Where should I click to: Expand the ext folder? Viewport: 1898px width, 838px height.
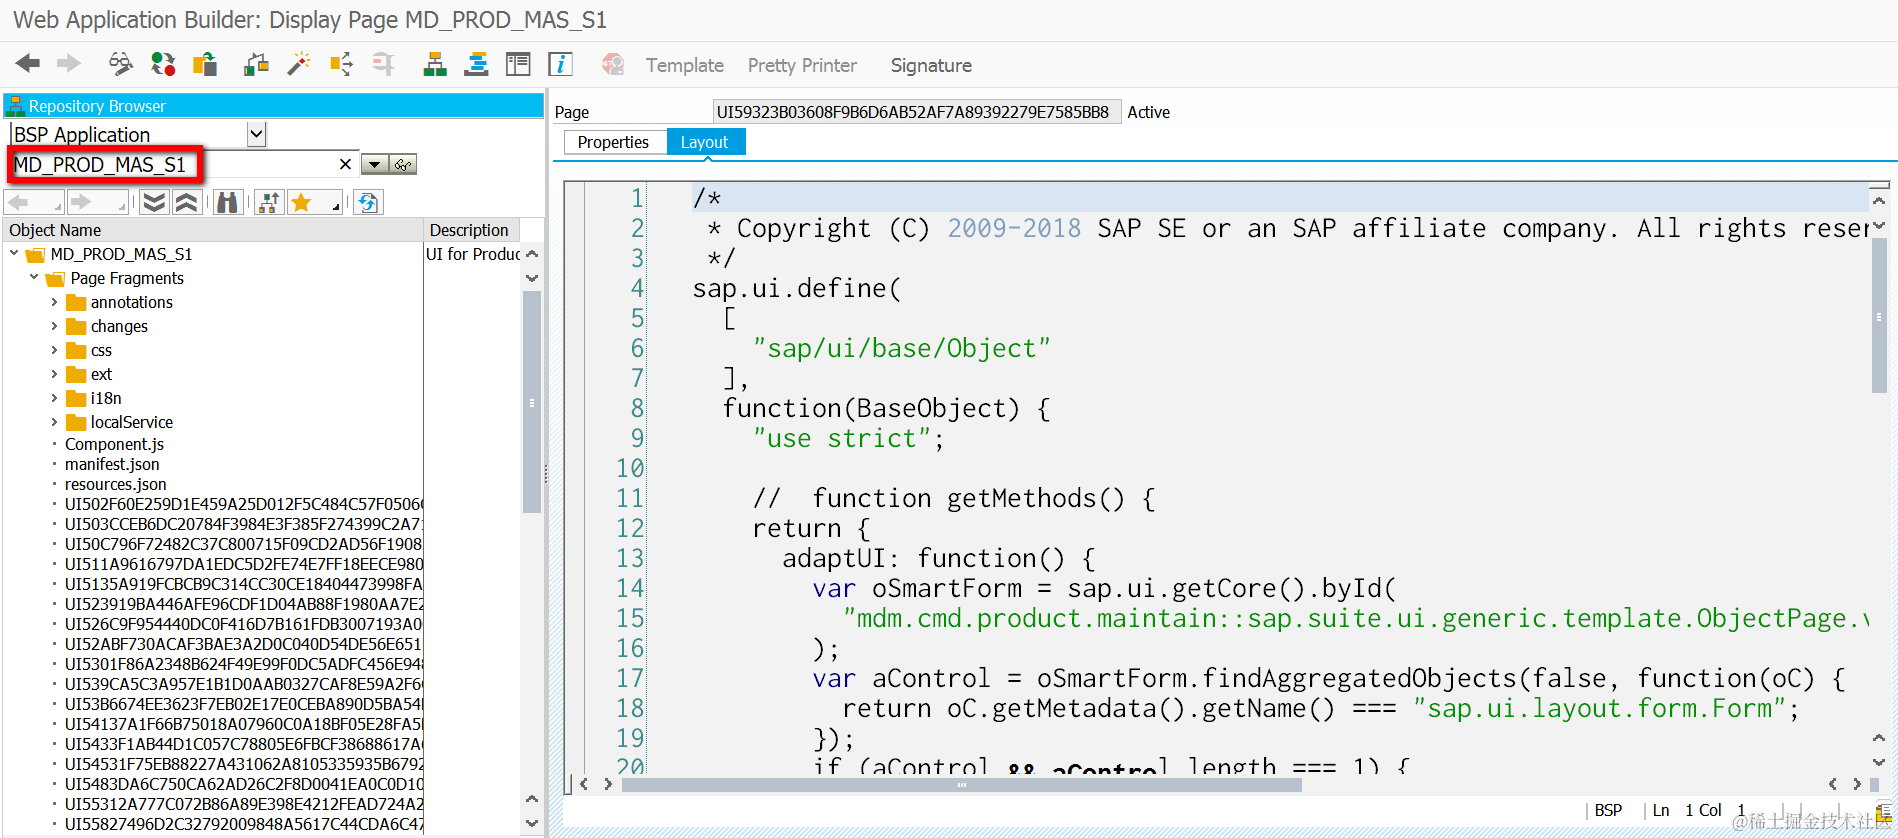click(54, 374)
